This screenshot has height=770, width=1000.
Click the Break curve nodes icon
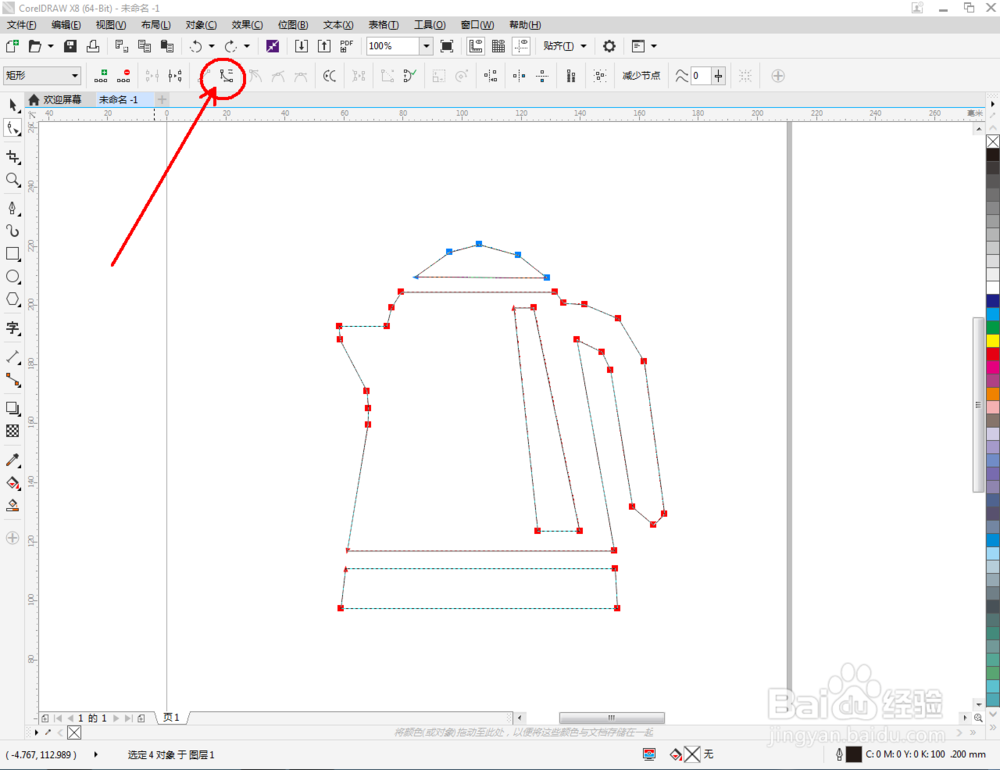[x=175, y=76]
